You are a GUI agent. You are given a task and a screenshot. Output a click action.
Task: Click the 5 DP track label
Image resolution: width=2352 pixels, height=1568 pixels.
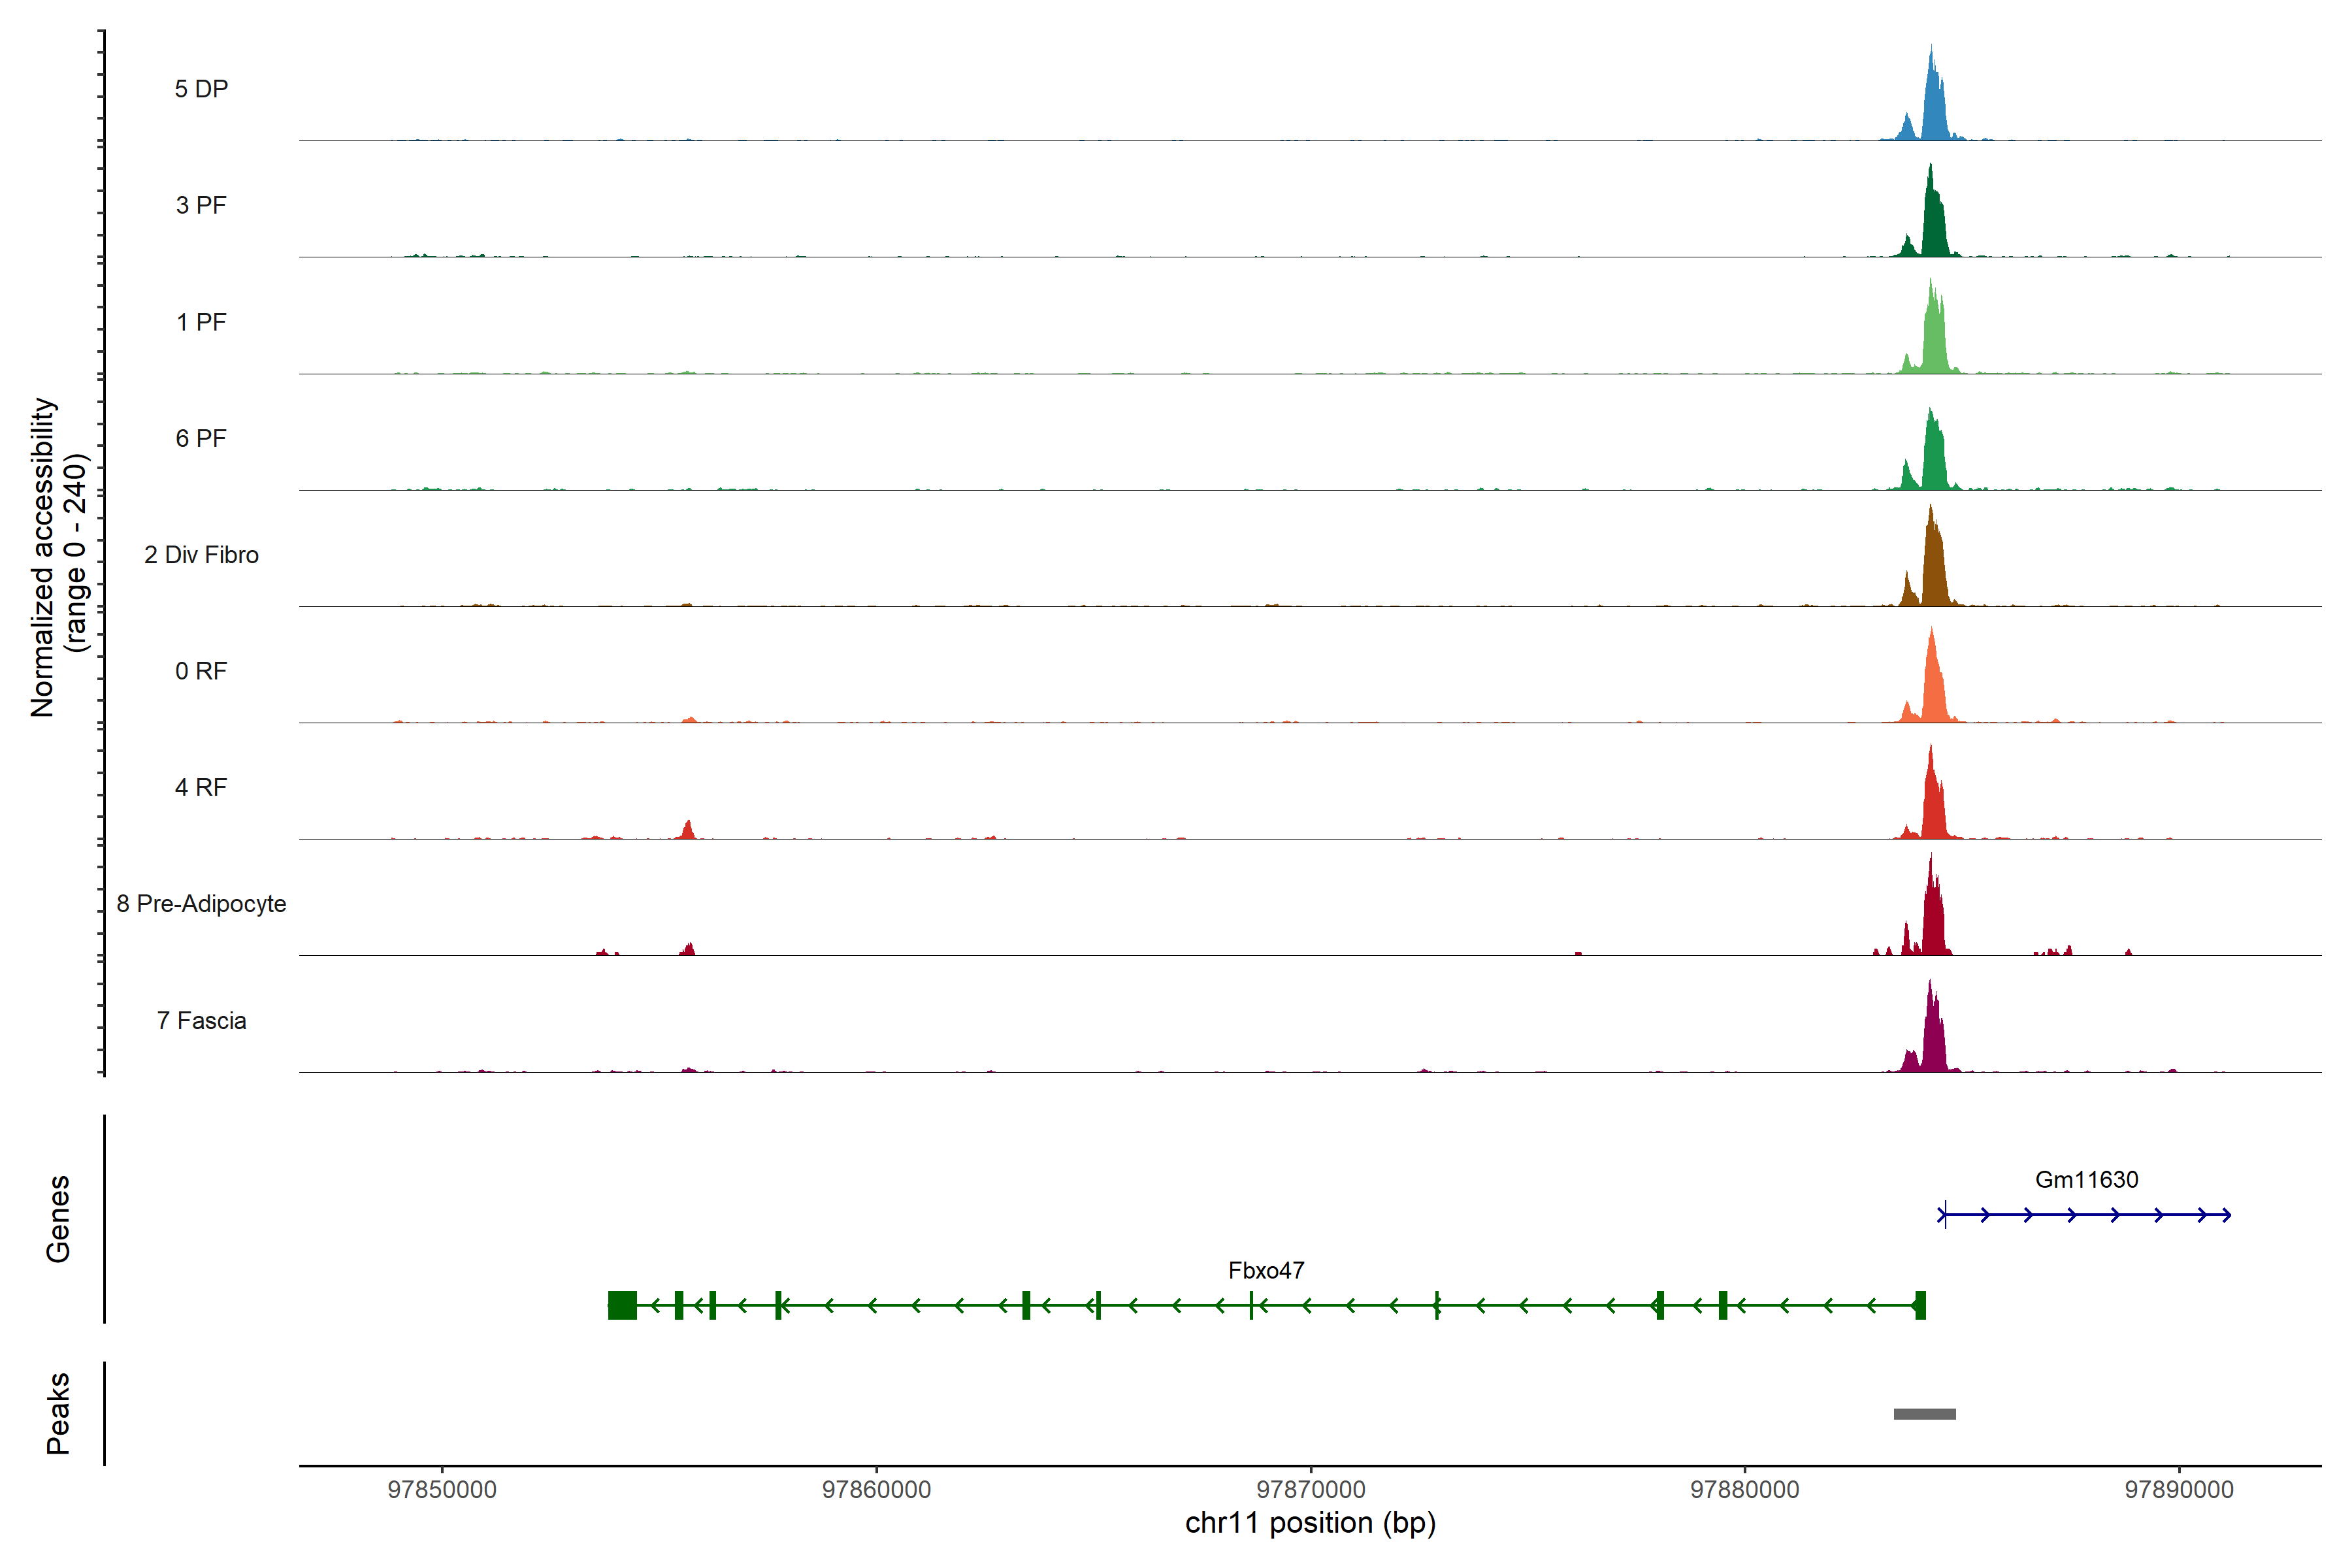coord(201,89)
